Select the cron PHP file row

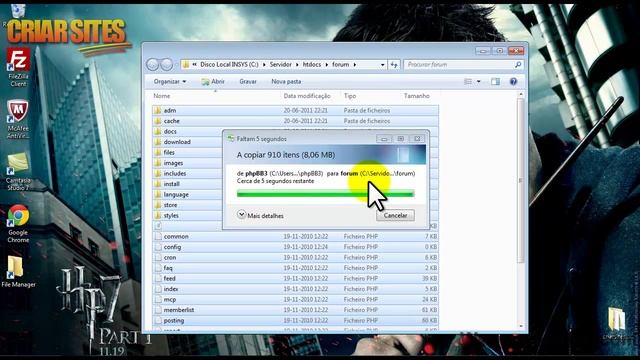296,258
